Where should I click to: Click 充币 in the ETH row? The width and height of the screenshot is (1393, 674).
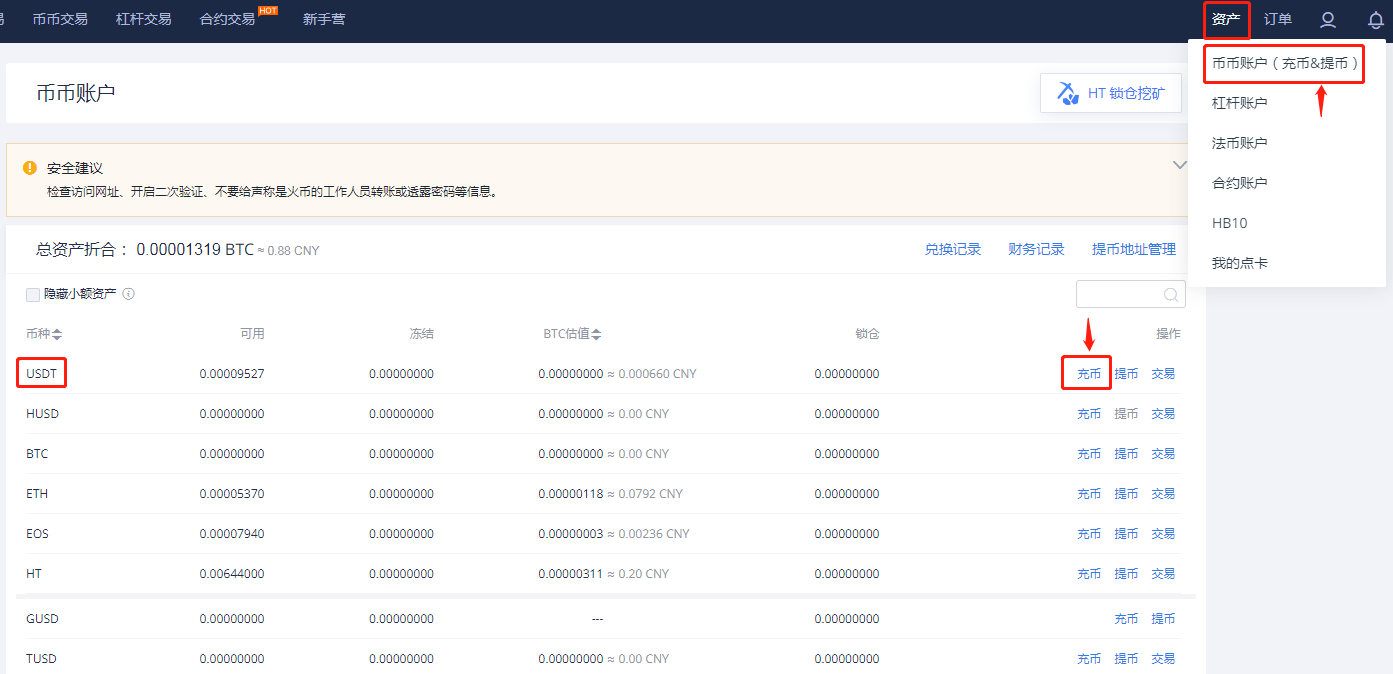click(1089, 494)
